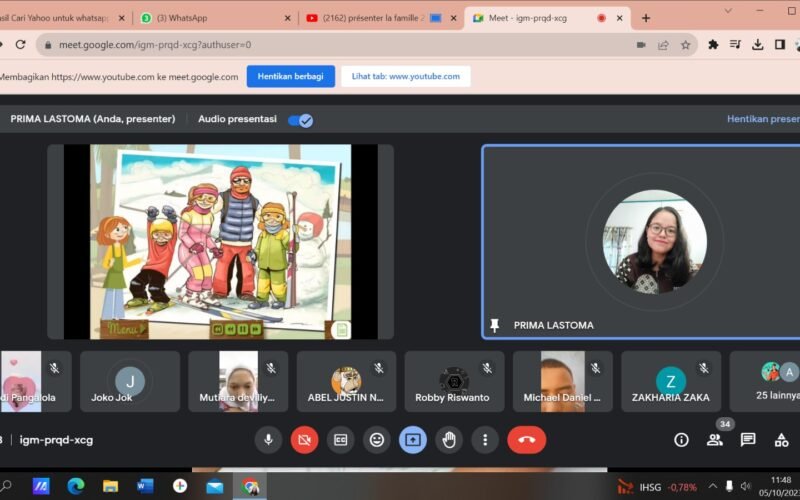Open more options three-dot menu
The width and height of the screenshot is (800, 500).
click(x=485, y=439)
